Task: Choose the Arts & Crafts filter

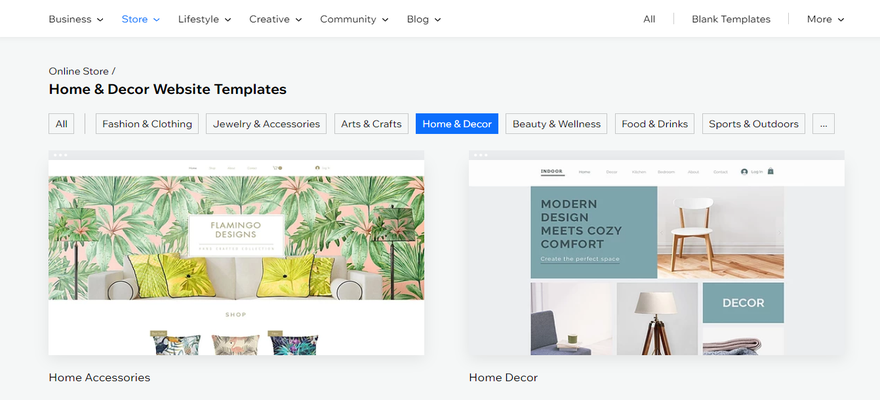Action: 371,124
